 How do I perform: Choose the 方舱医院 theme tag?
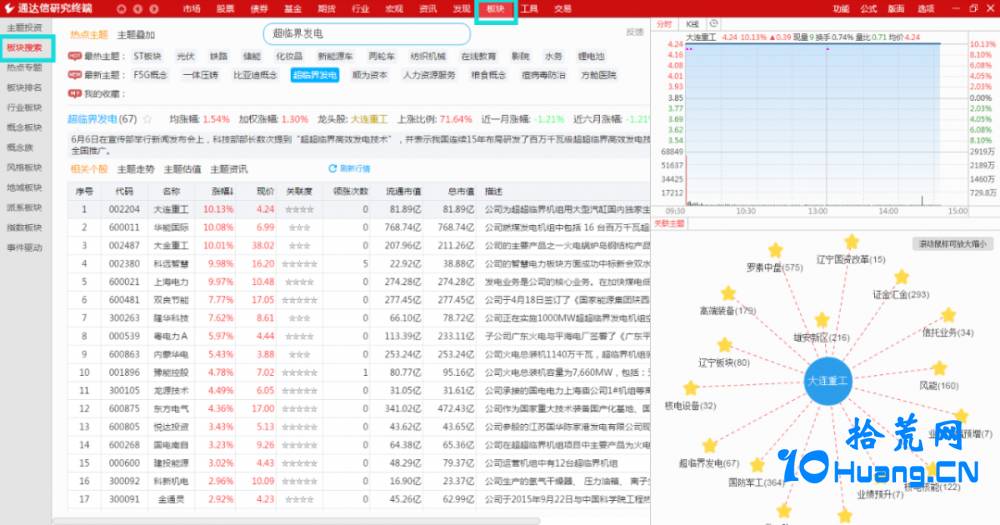(598, 75)
